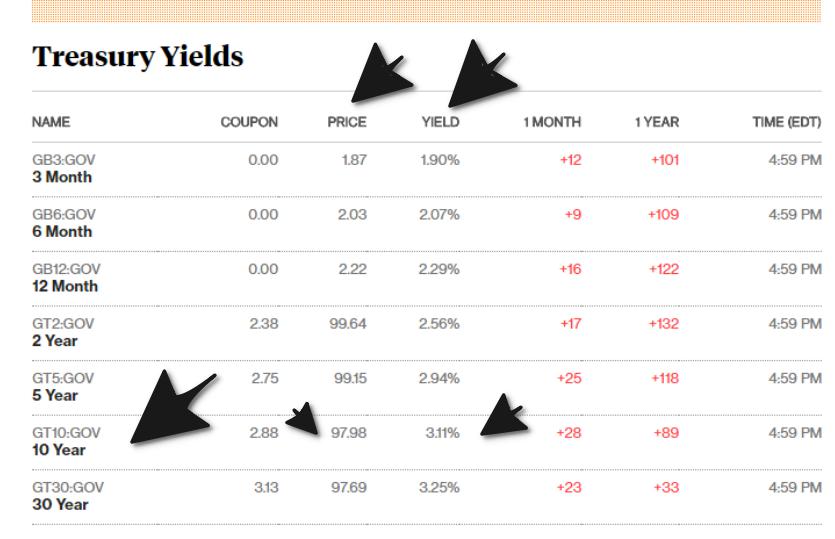Sort by the NAME column header

[51, 122]
